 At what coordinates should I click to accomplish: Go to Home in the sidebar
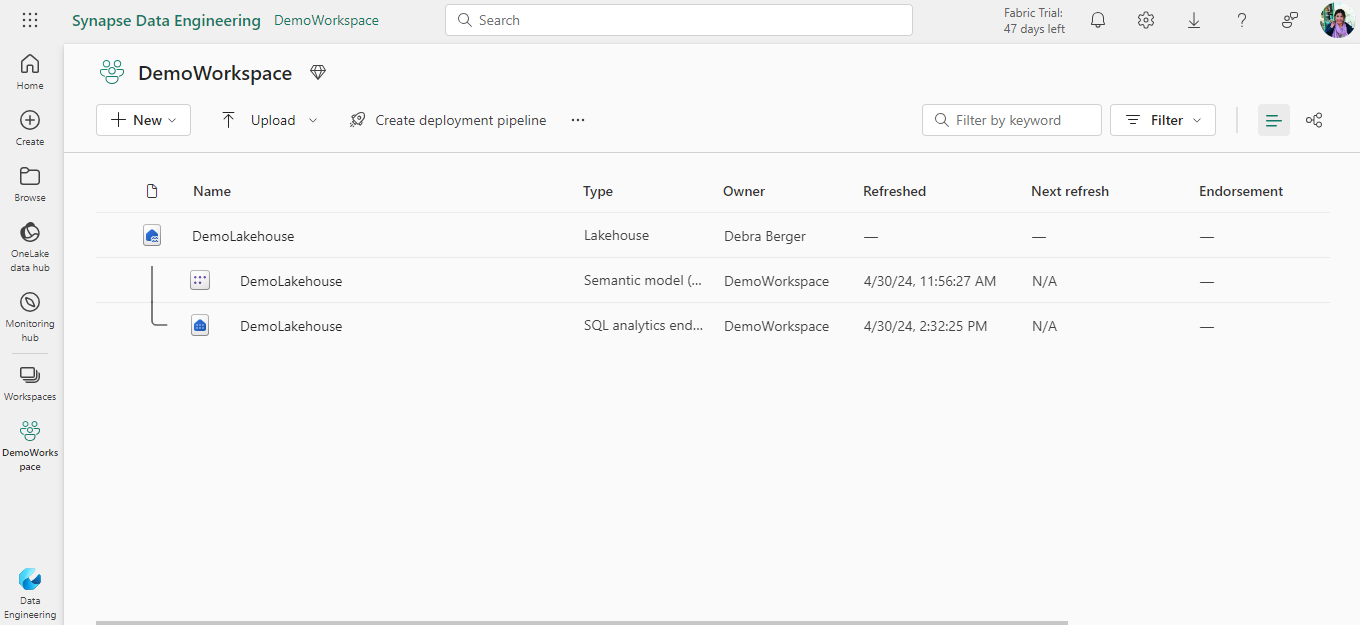30,72
